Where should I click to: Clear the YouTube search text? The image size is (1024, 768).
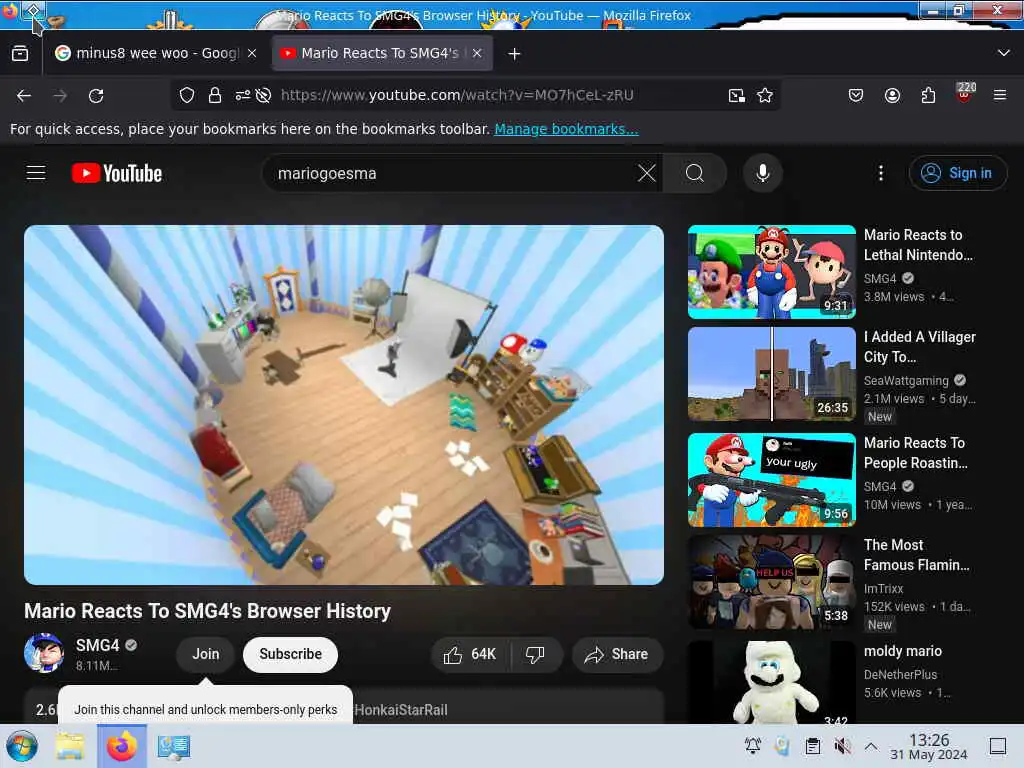[x=647, y=173]
